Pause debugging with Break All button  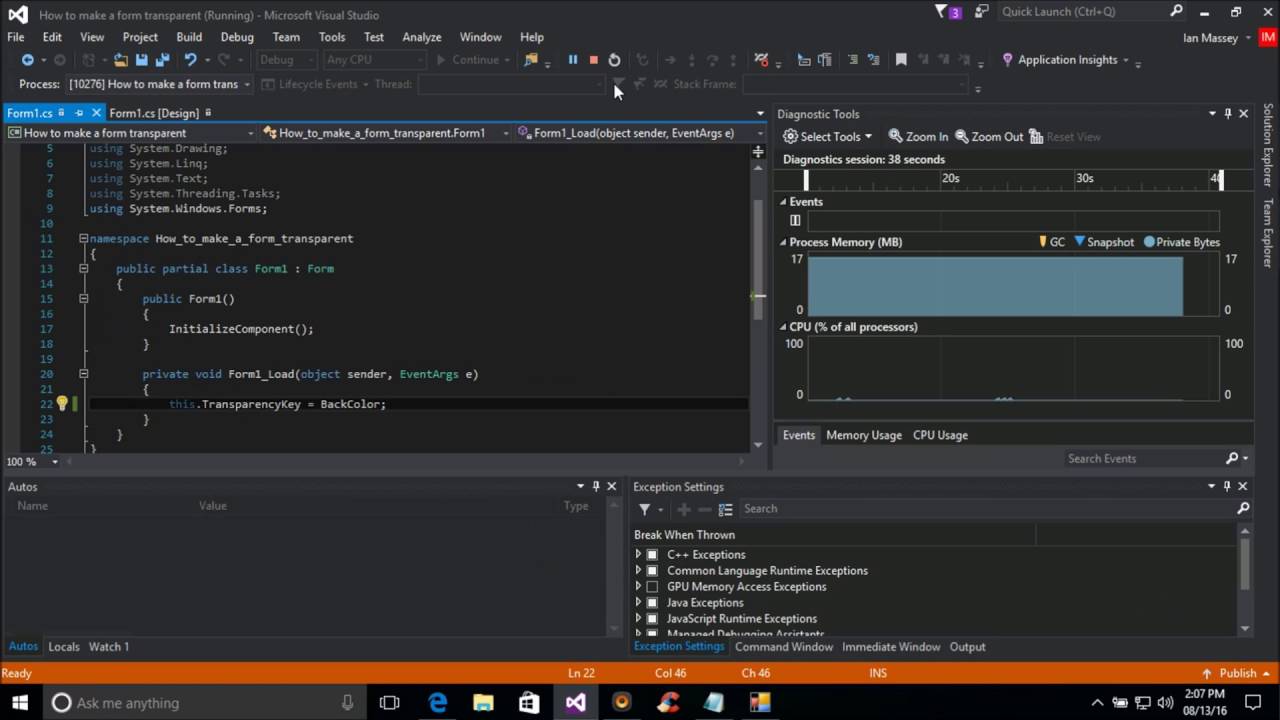573,60
